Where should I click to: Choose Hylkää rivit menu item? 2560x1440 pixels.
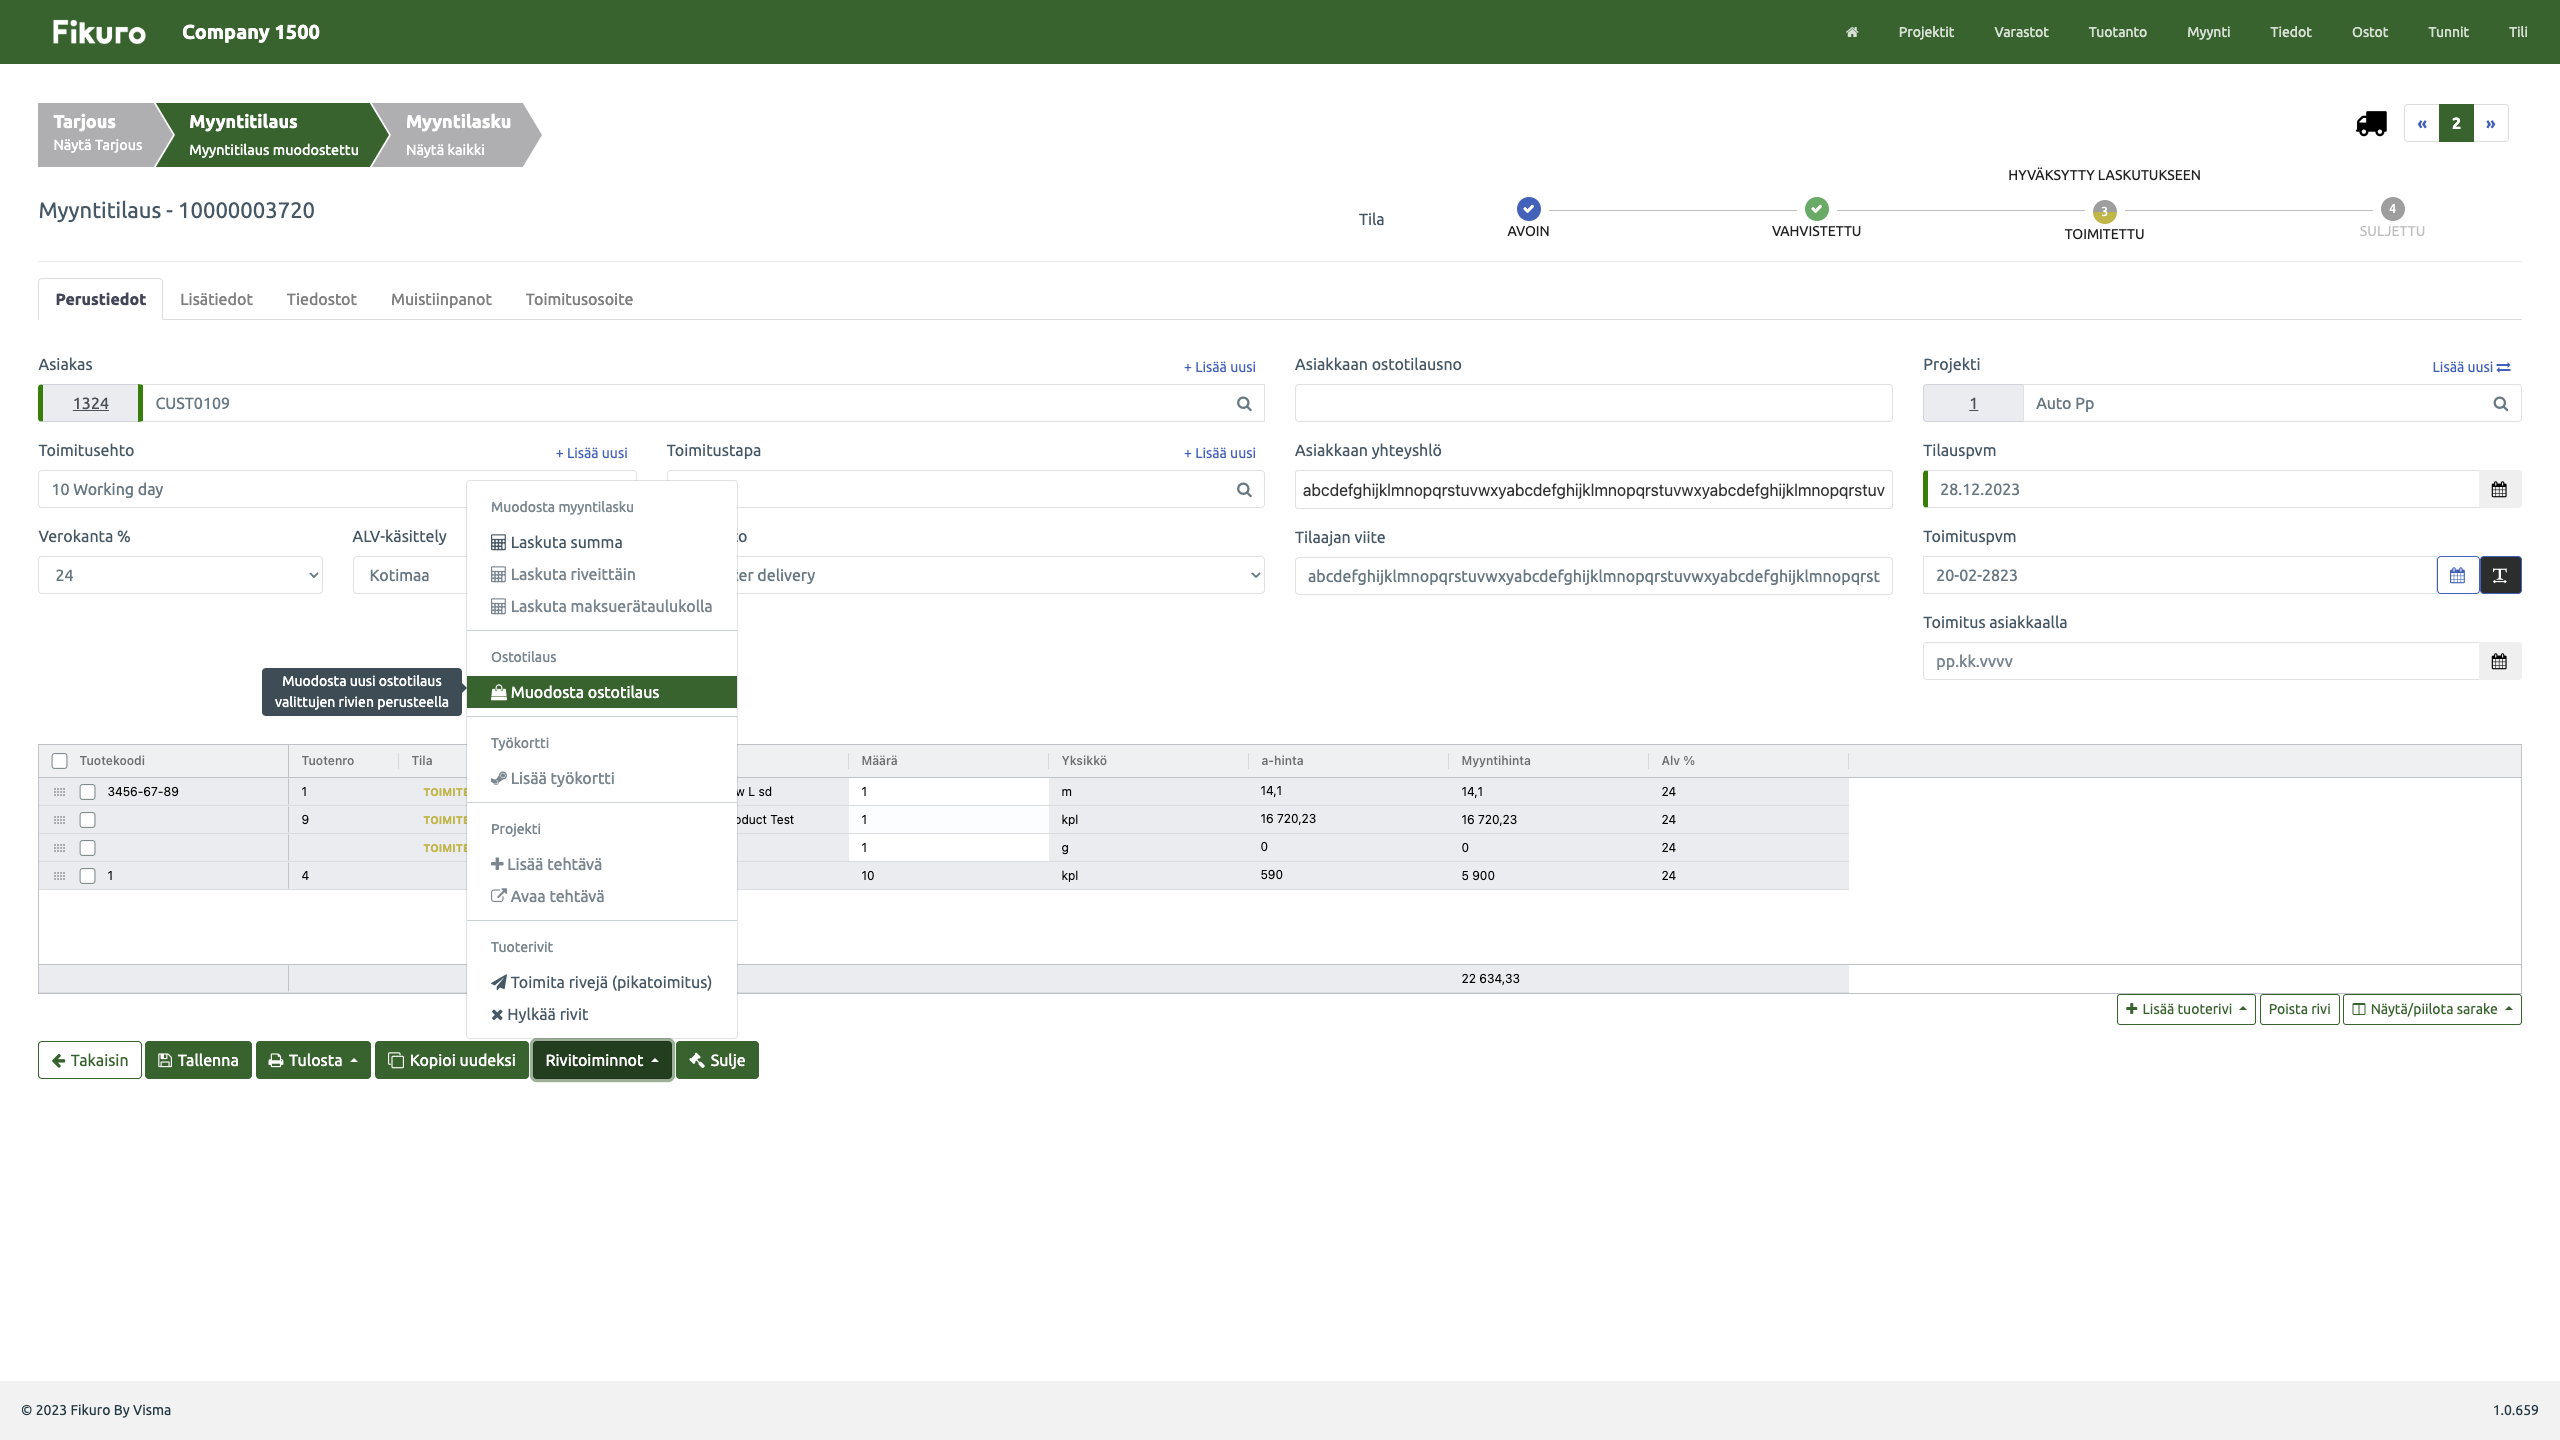tap(601, 1014)
